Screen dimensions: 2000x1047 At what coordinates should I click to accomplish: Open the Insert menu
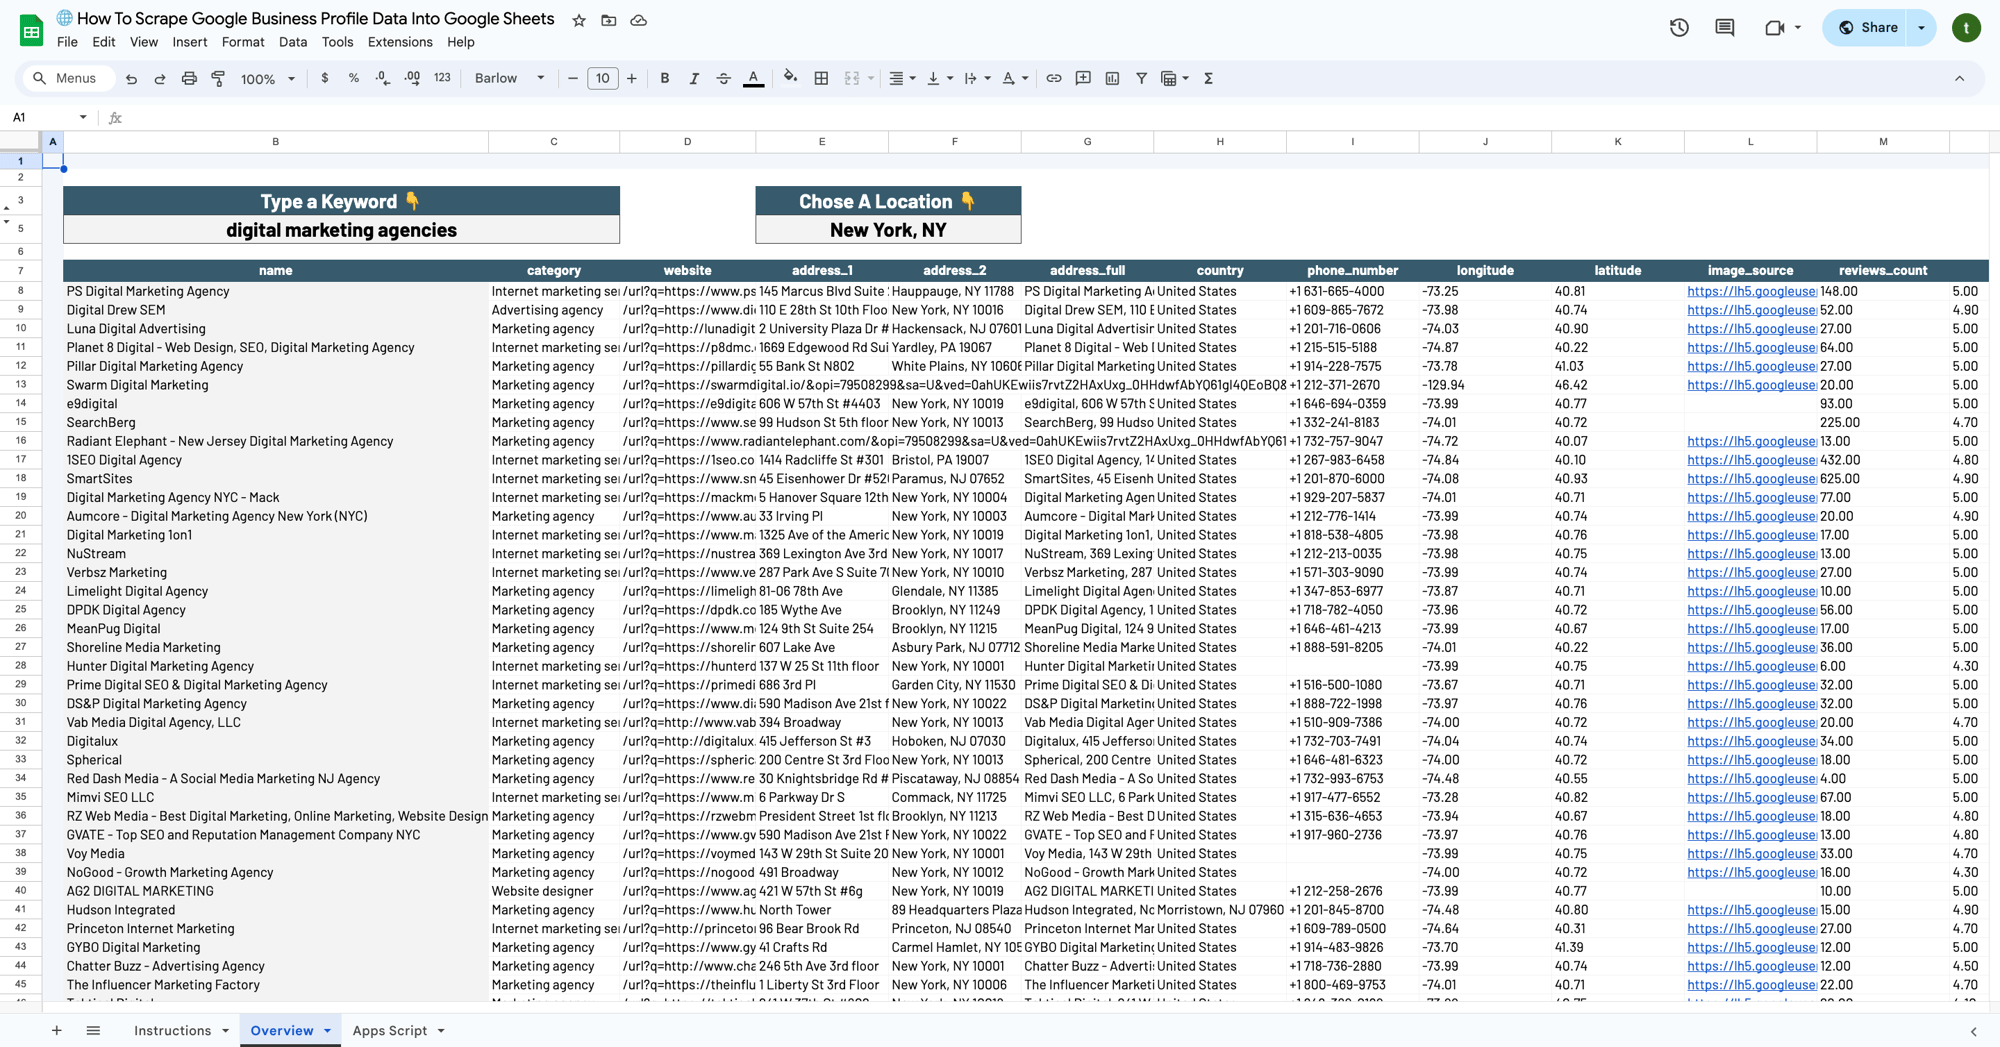point(189,42)
